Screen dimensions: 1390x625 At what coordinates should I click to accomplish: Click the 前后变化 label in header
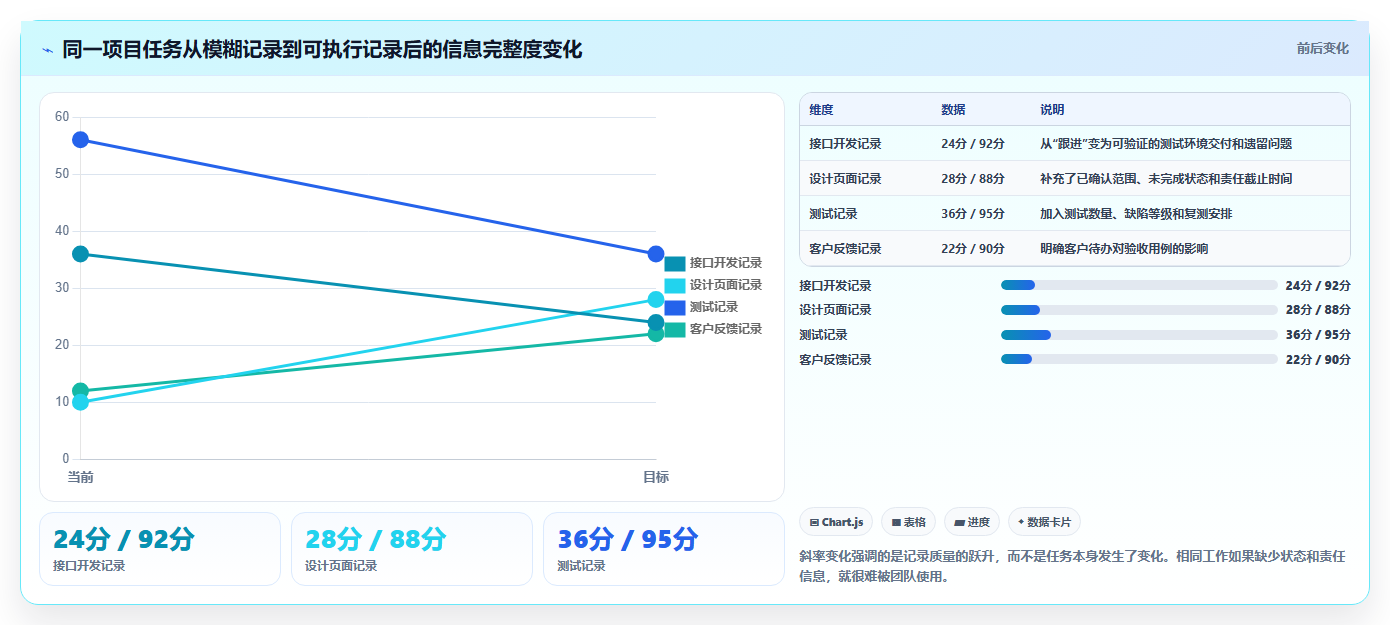tap(1322, 48)
